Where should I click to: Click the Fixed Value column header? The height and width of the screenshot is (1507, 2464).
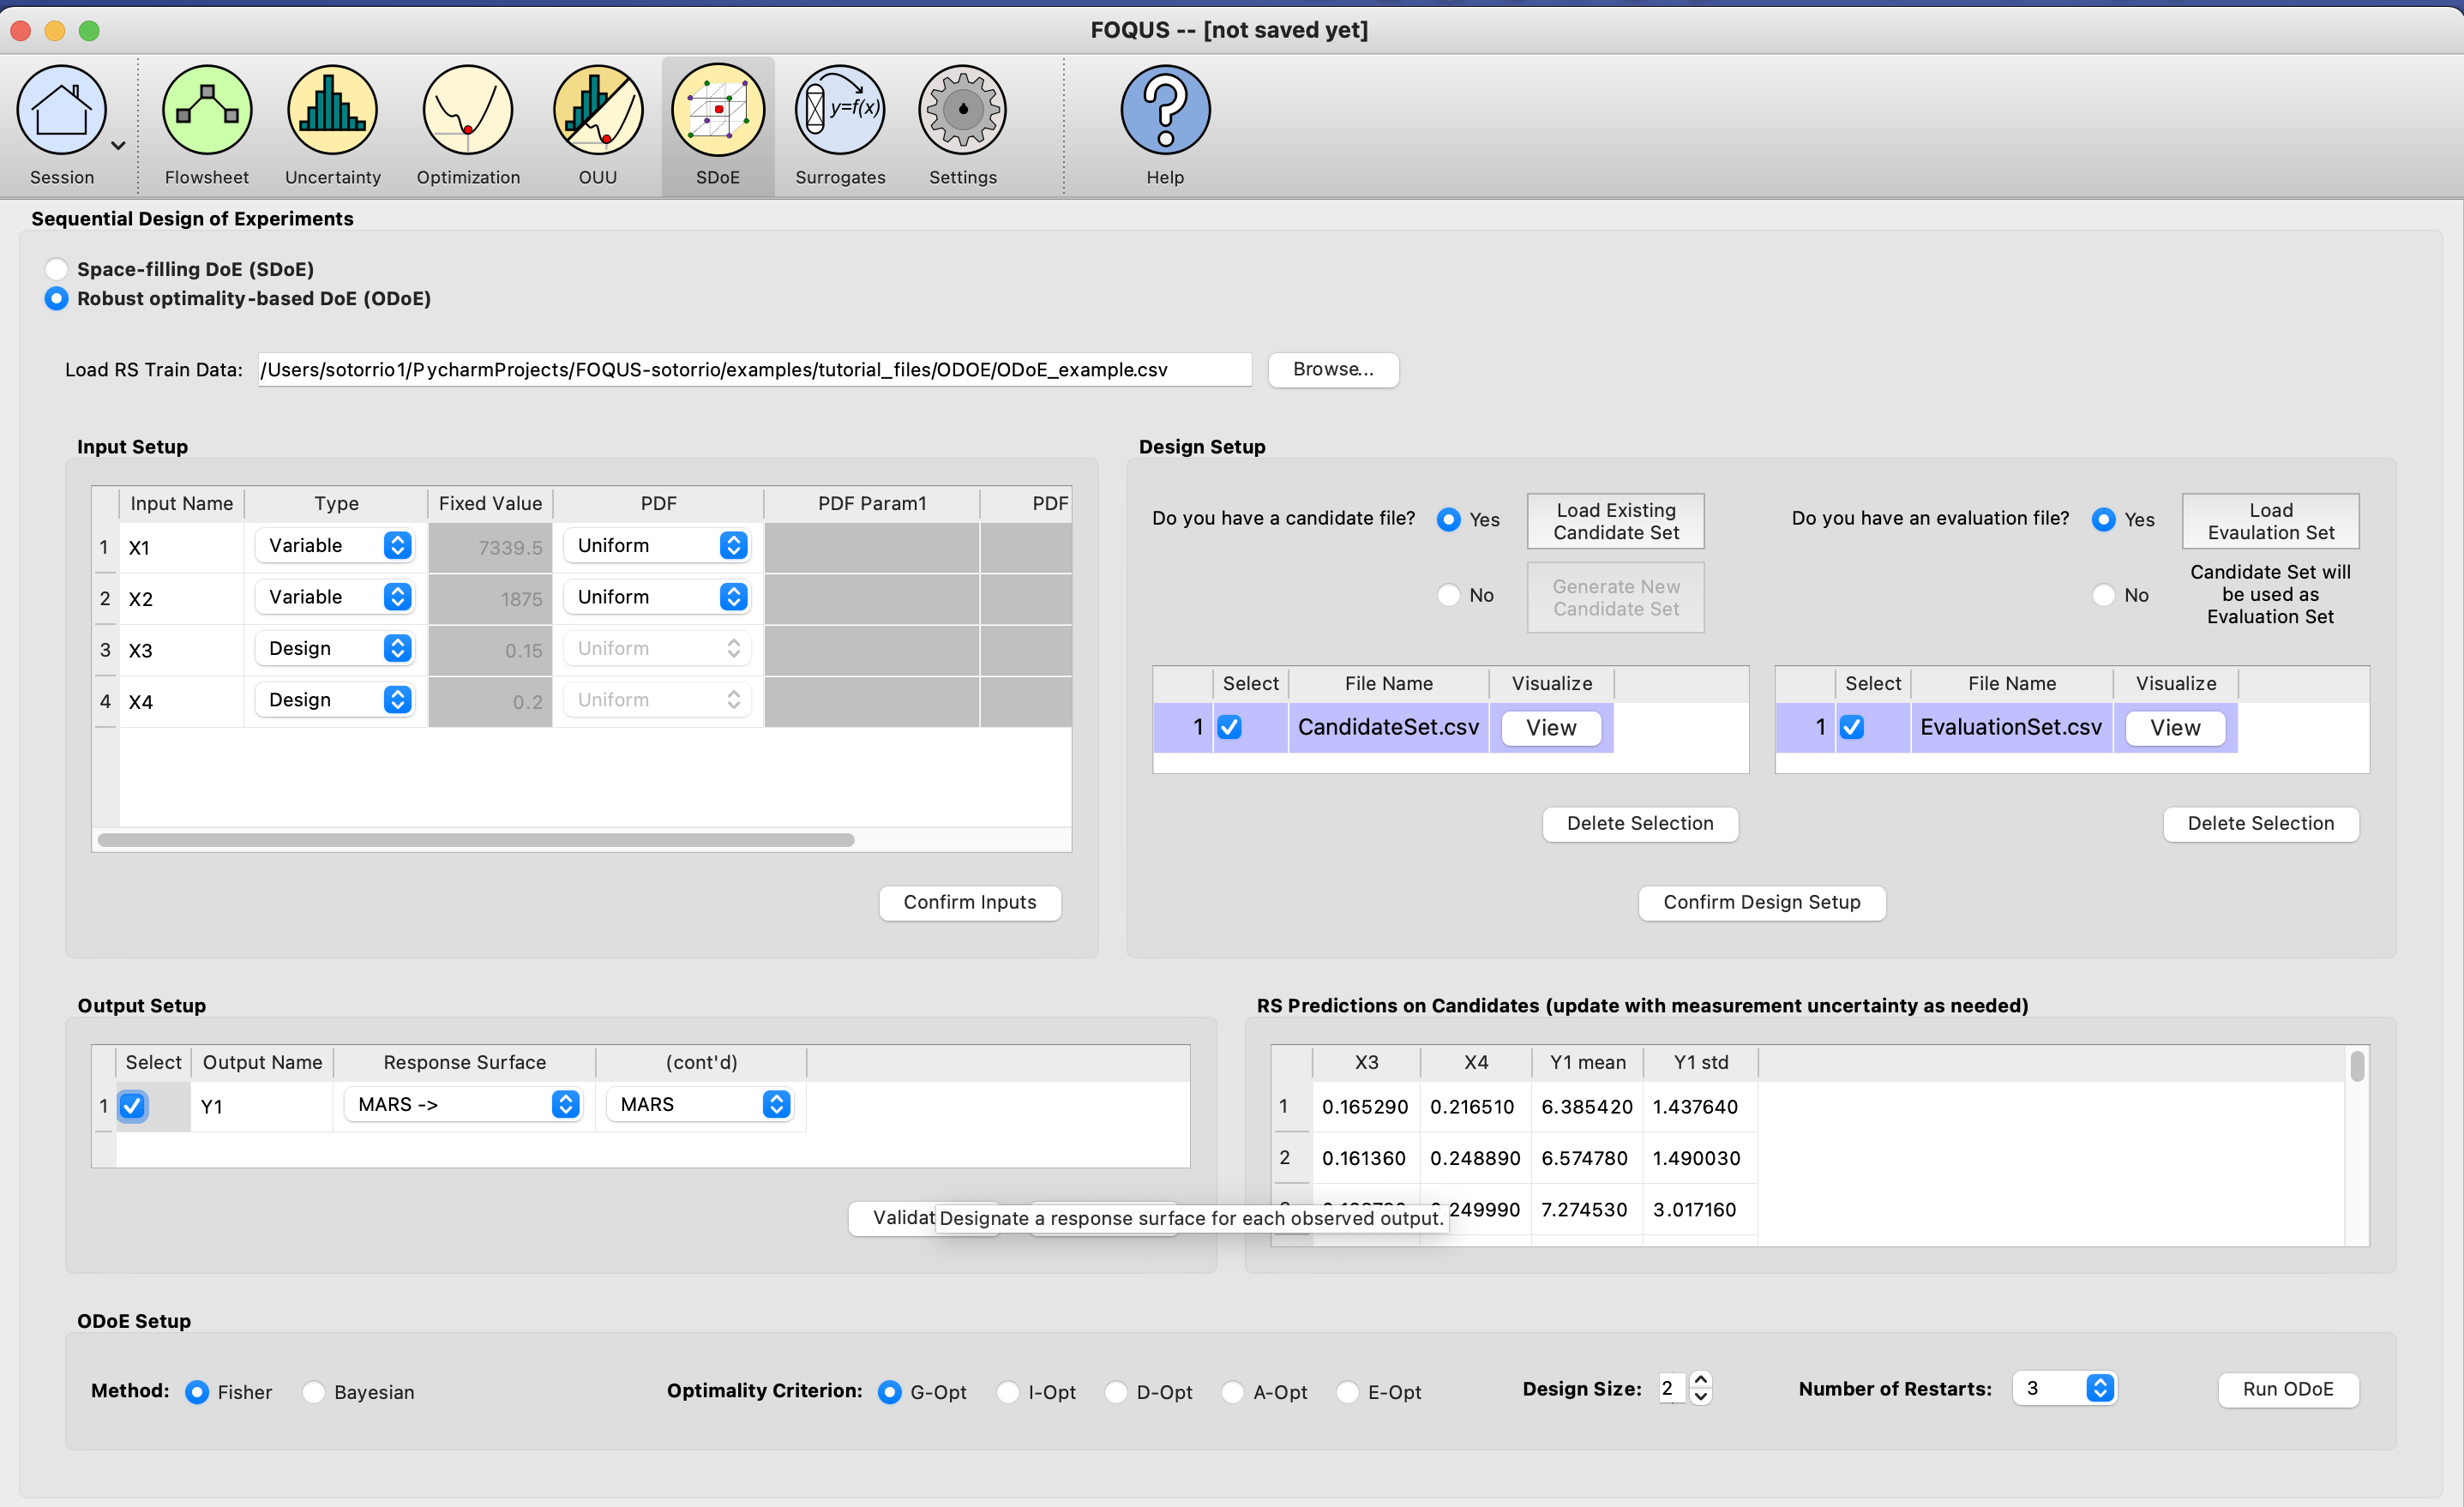click(490, 503)
